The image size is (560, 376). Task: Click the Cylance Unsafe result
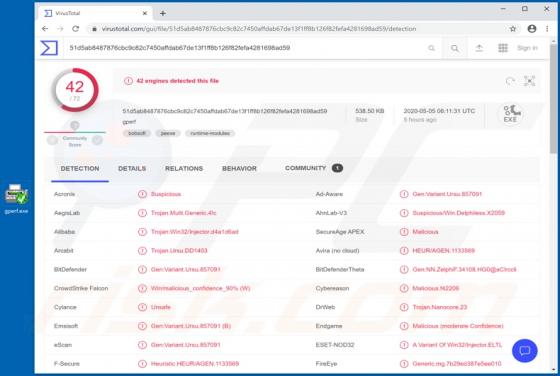click(x=161, y=307)
